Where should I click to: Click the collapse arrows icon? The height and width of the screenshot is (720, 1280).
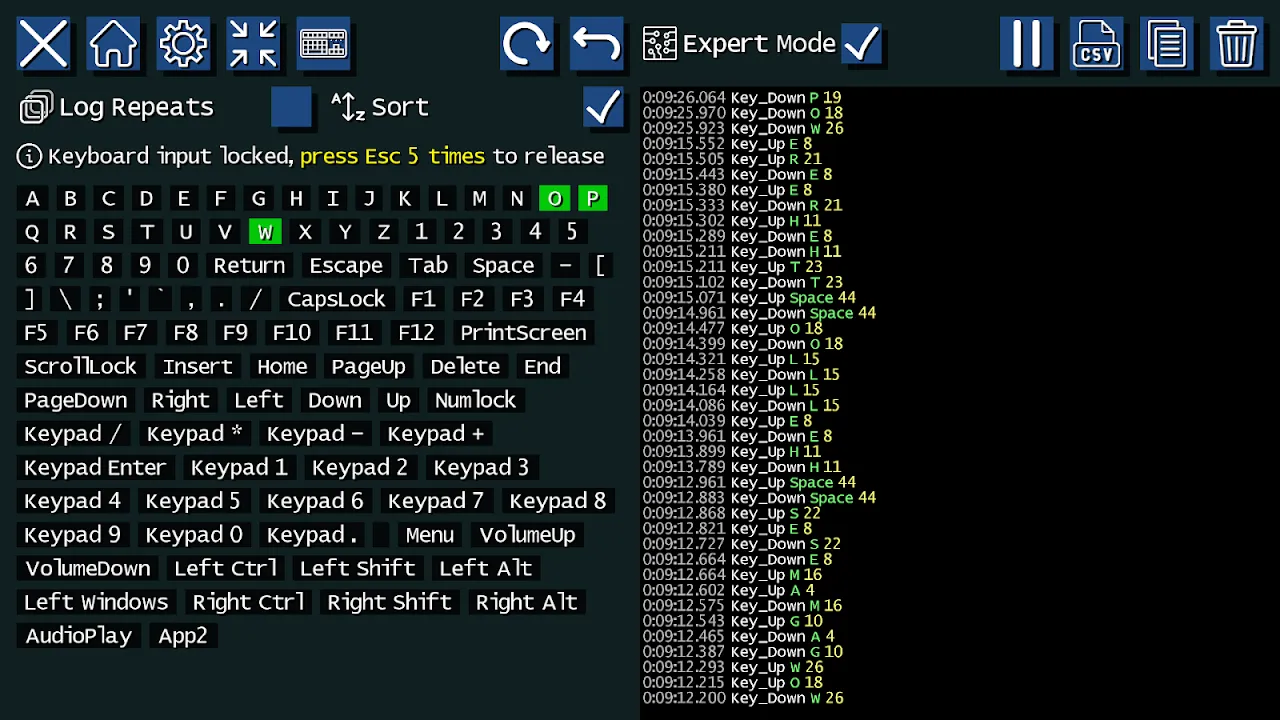253,44
